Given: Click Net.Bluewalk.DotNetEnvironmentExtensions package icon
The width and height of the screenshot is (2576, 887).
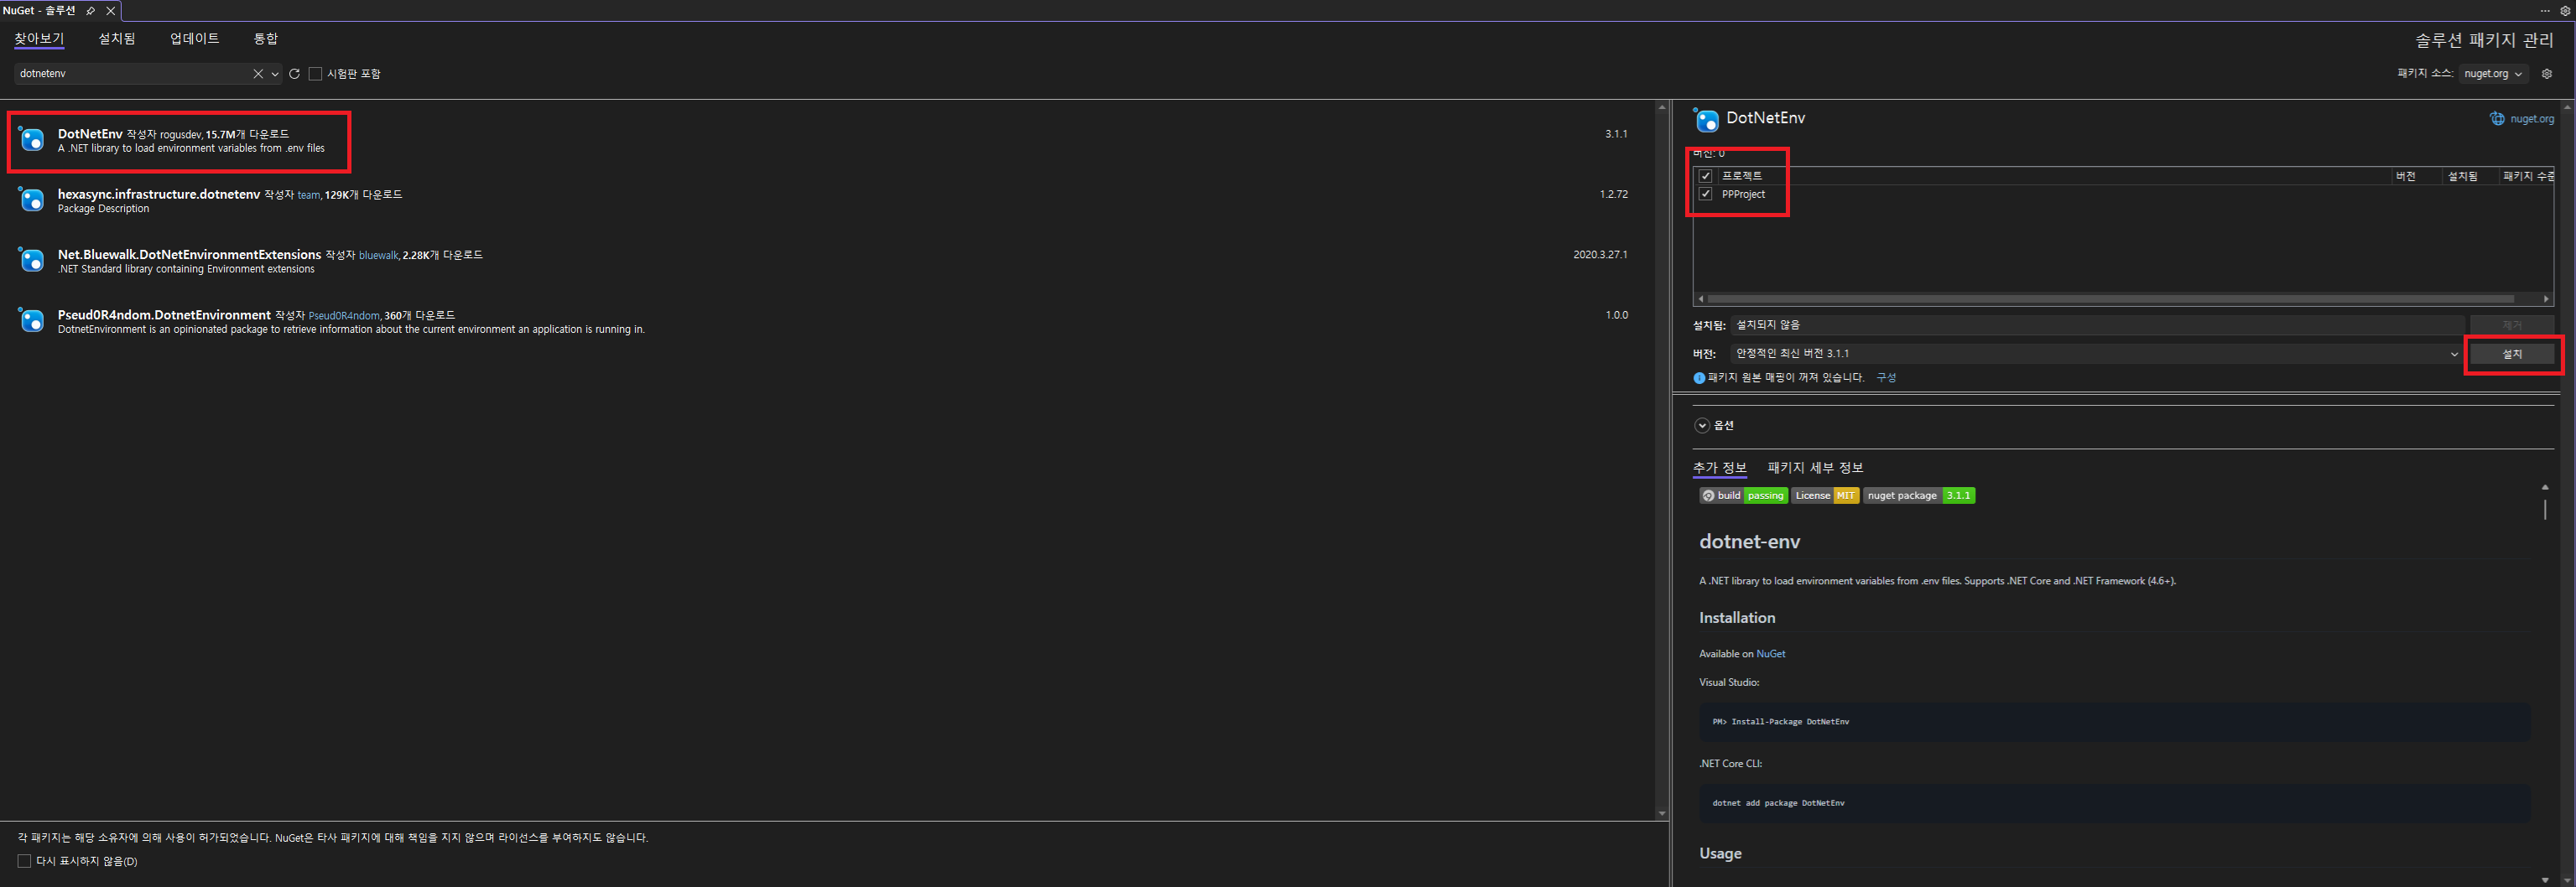Looking at the screenshot, I should [31, 260].
